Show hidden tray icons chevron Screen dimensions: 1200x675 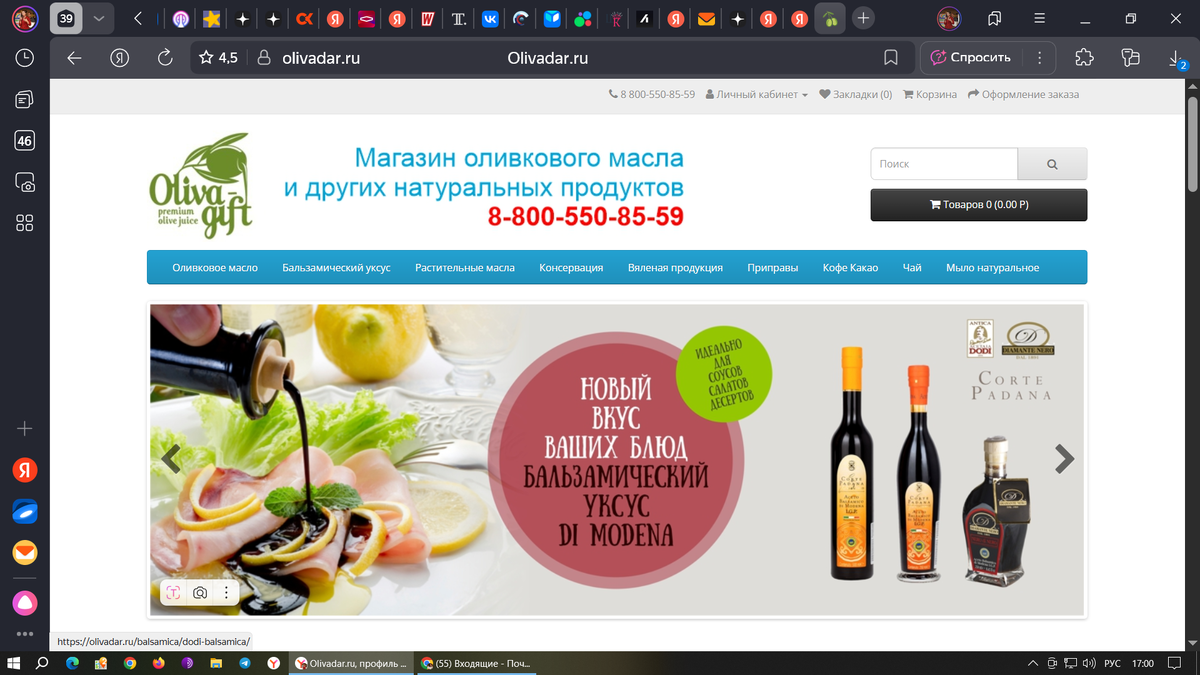[x=1032, y=663]
